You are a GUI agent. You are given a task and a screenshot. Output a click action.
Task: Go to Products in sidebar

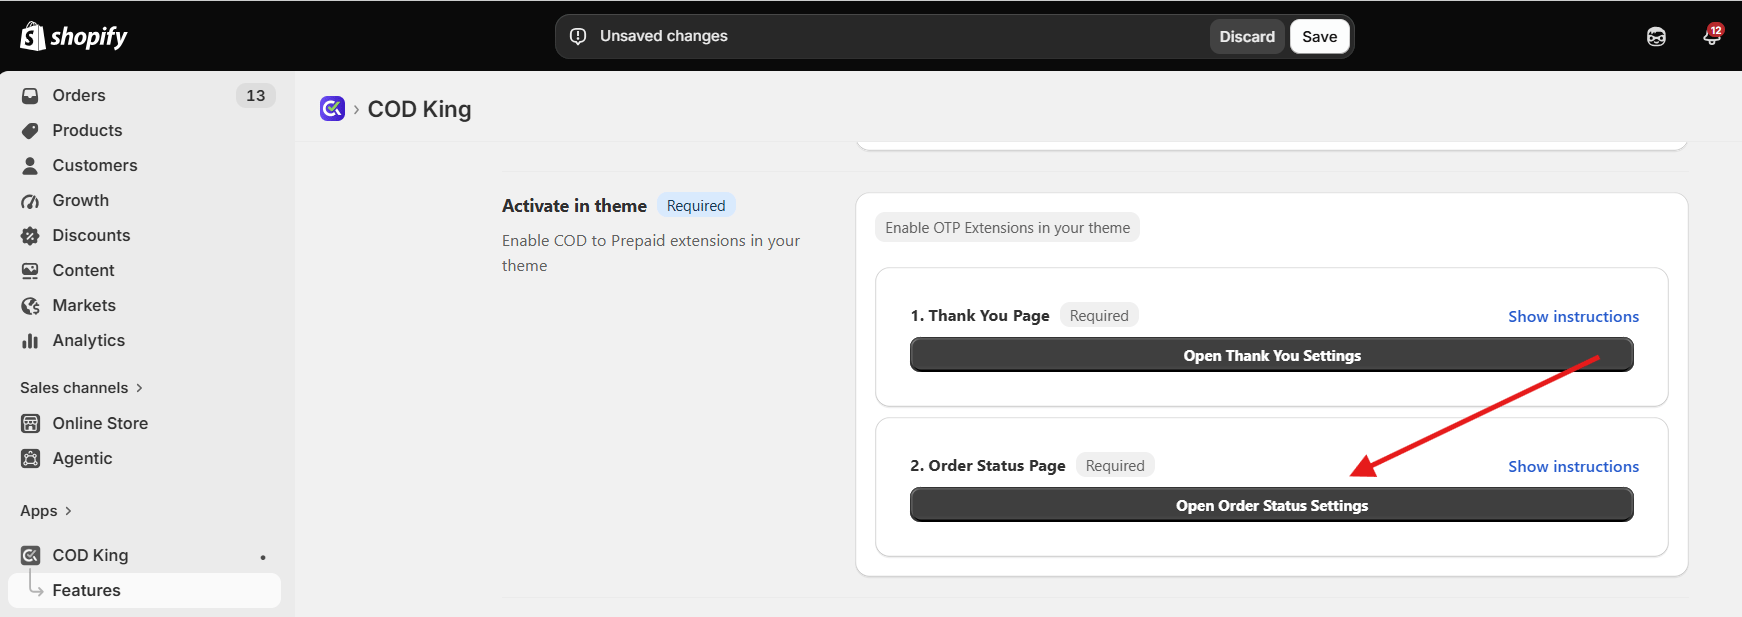point(87,131)
